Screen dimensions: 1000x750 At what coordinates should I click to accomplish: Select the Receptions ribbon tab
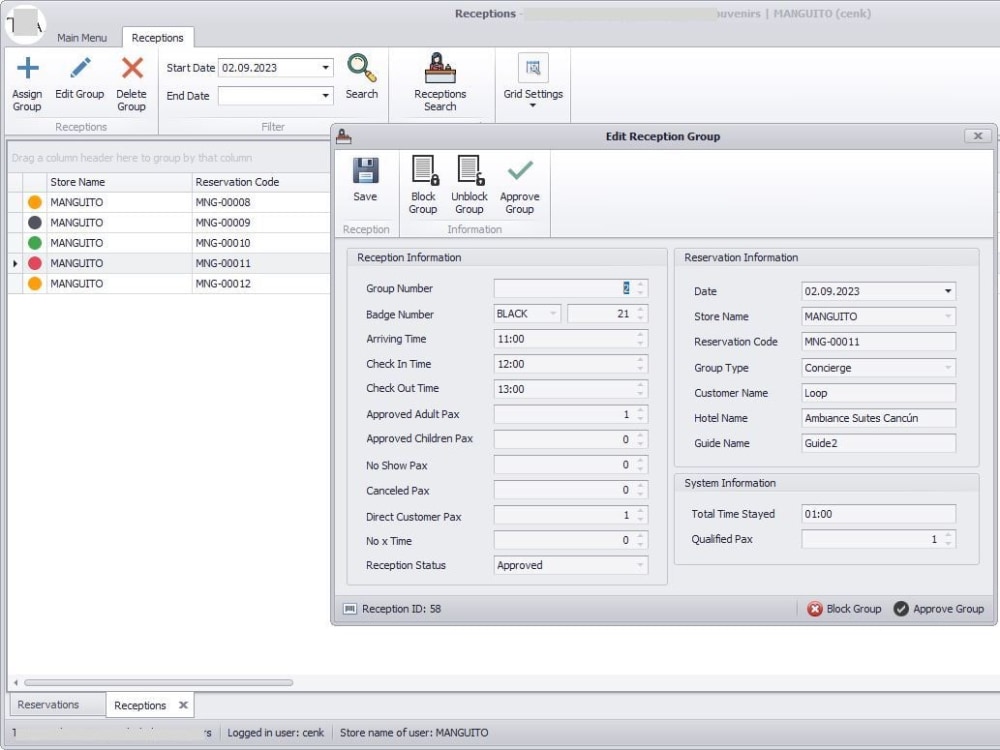(x=158, y=38)
